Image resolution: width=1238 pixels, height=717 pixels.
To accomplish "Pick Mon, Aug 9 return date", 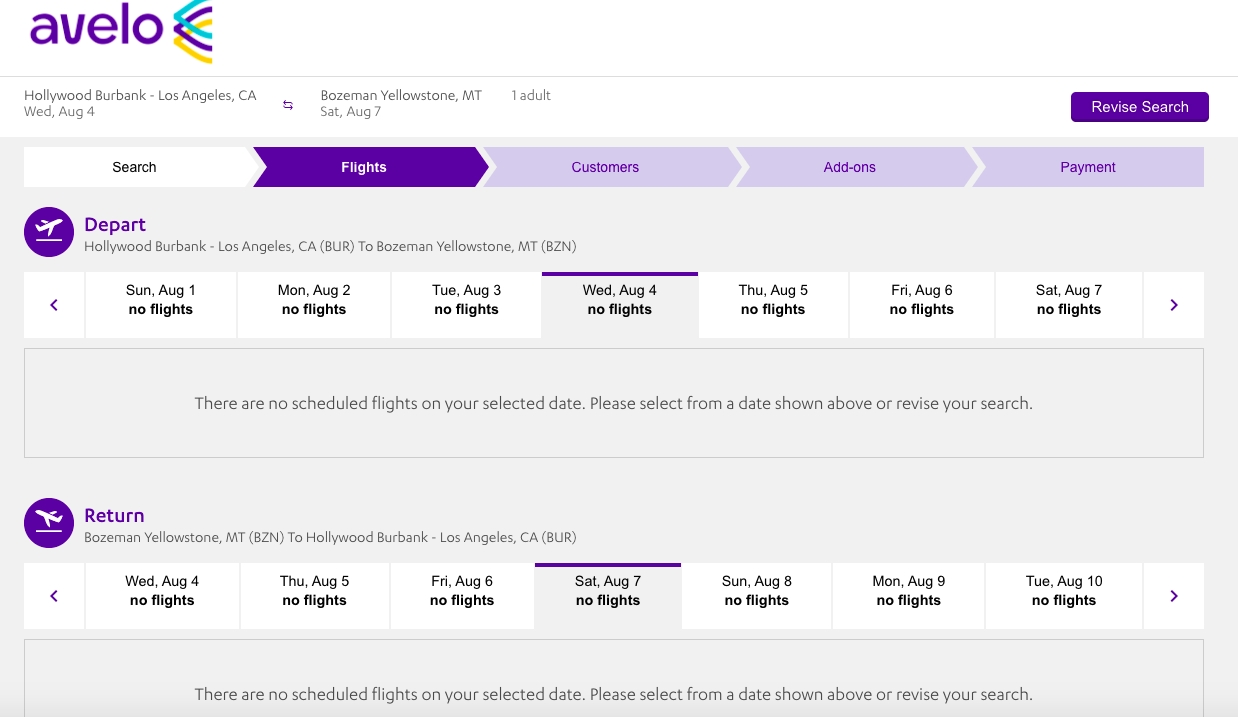I will [909, 596].
